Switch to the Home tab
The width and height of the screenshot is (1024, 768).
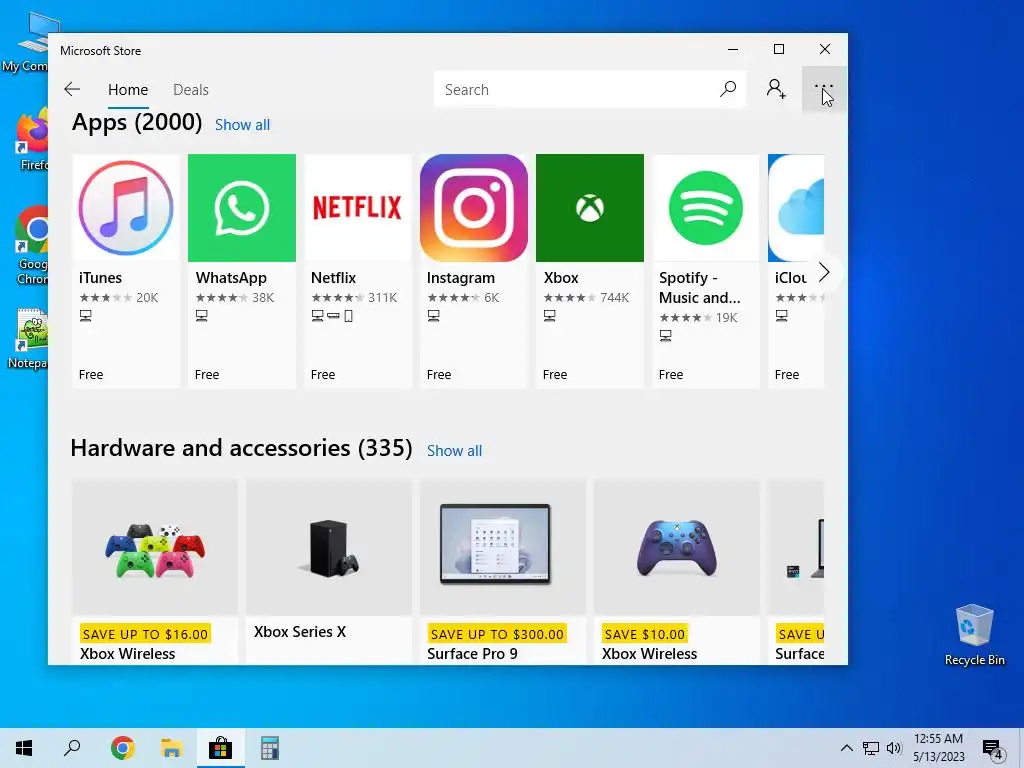tap(128, 89)
